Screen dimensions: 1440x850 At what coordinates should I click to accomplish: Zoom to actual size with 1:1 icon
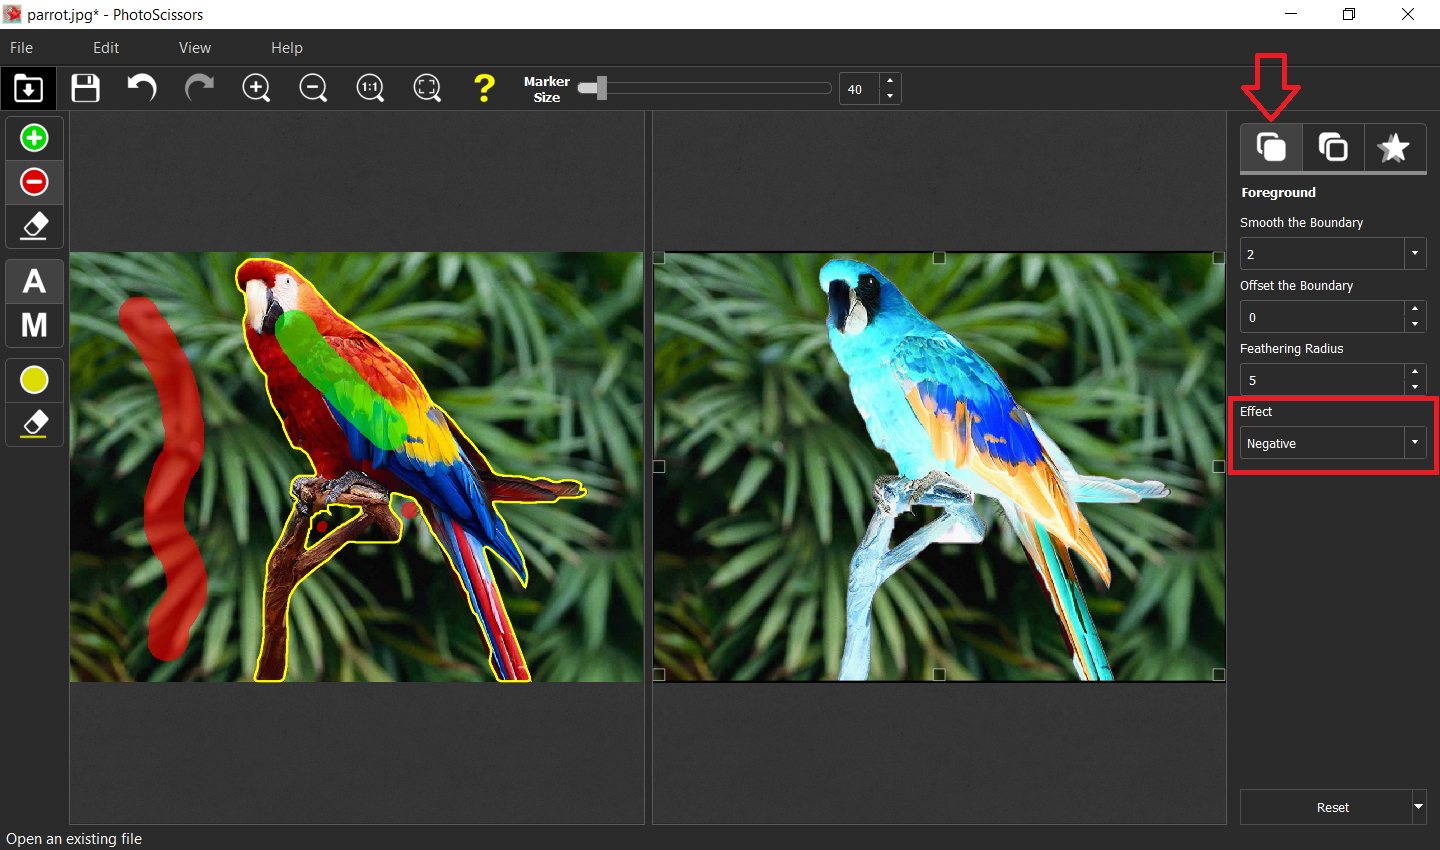click(x=370, y=88)
